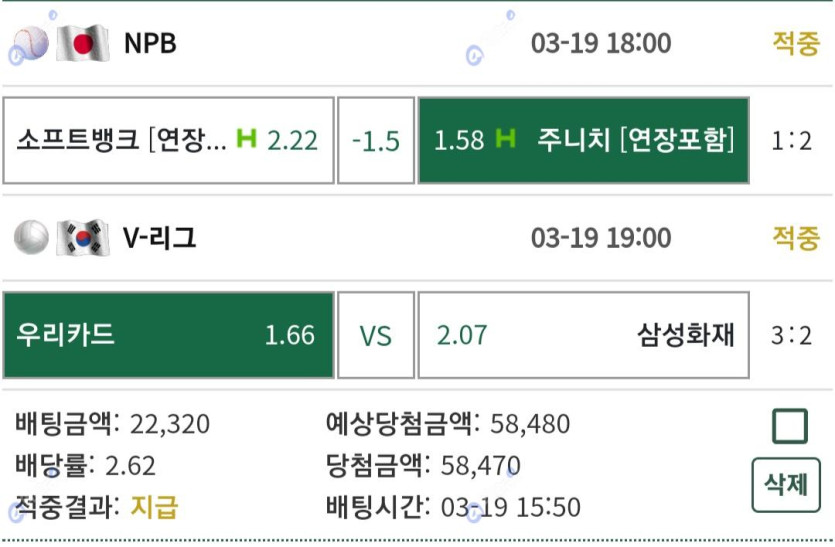Click the baseball icon beside NPB
Screen dimensions: 835x547
click(x=31, y=43)
